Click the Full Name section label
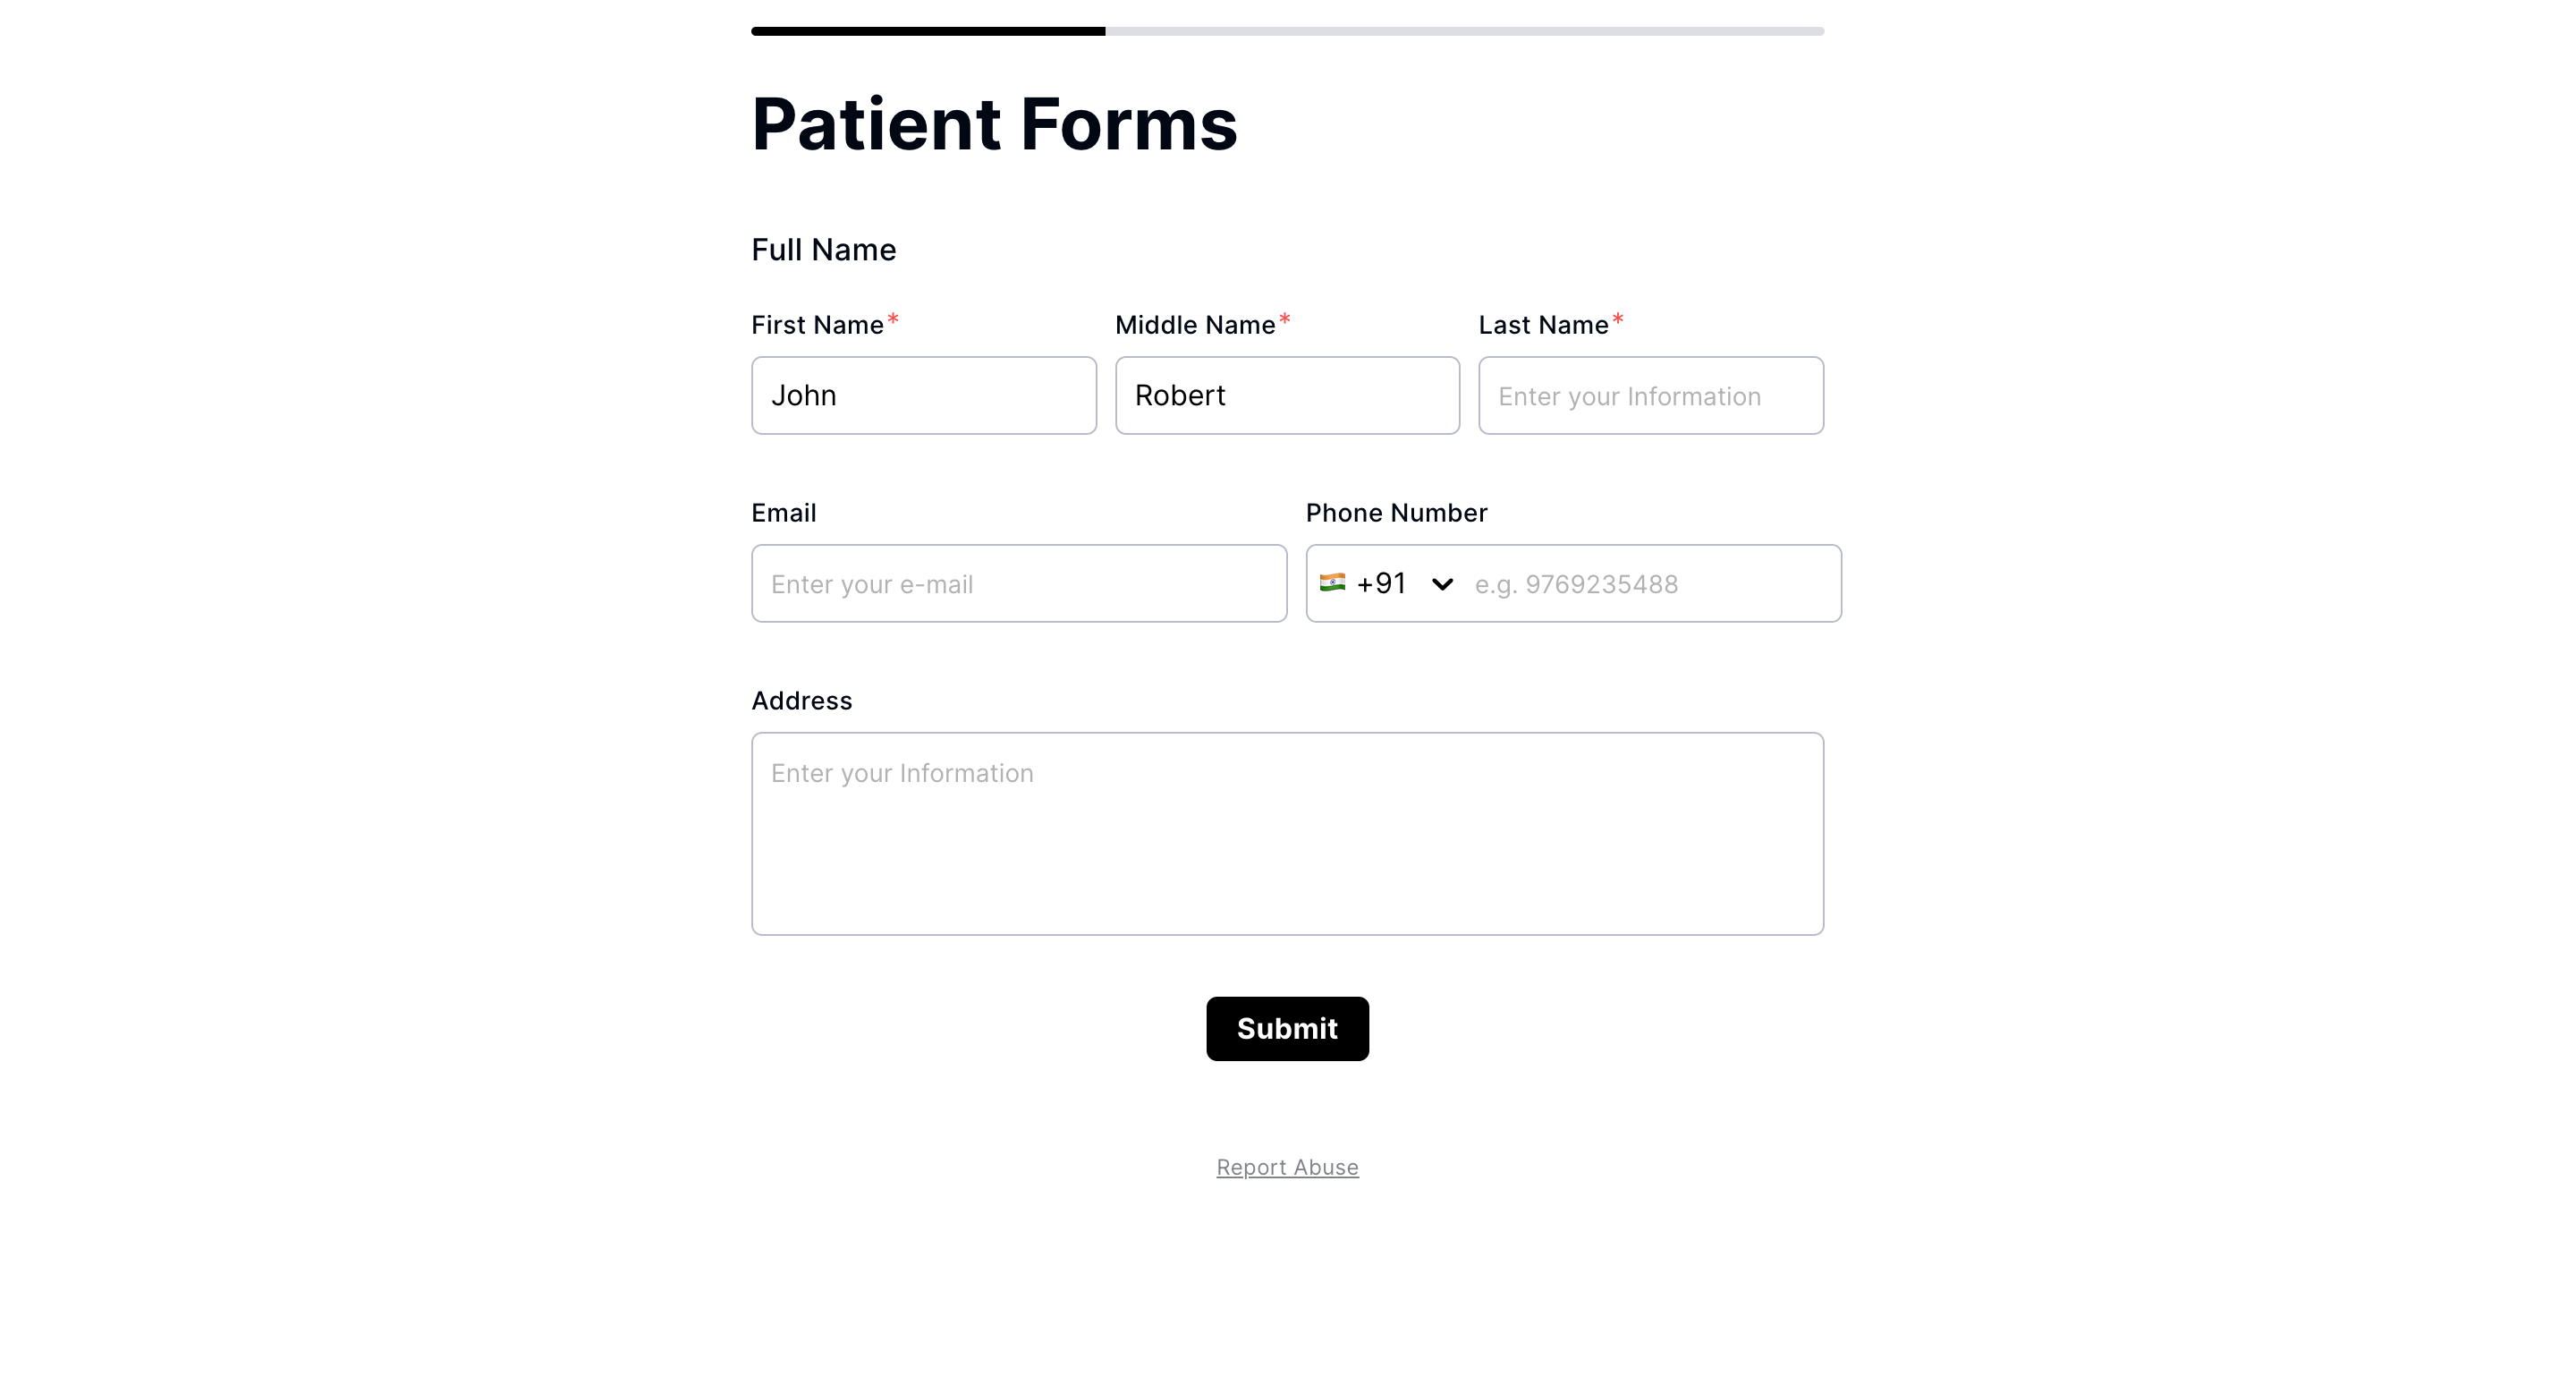Screen dimensions: 2576x1385 [822, 249]
